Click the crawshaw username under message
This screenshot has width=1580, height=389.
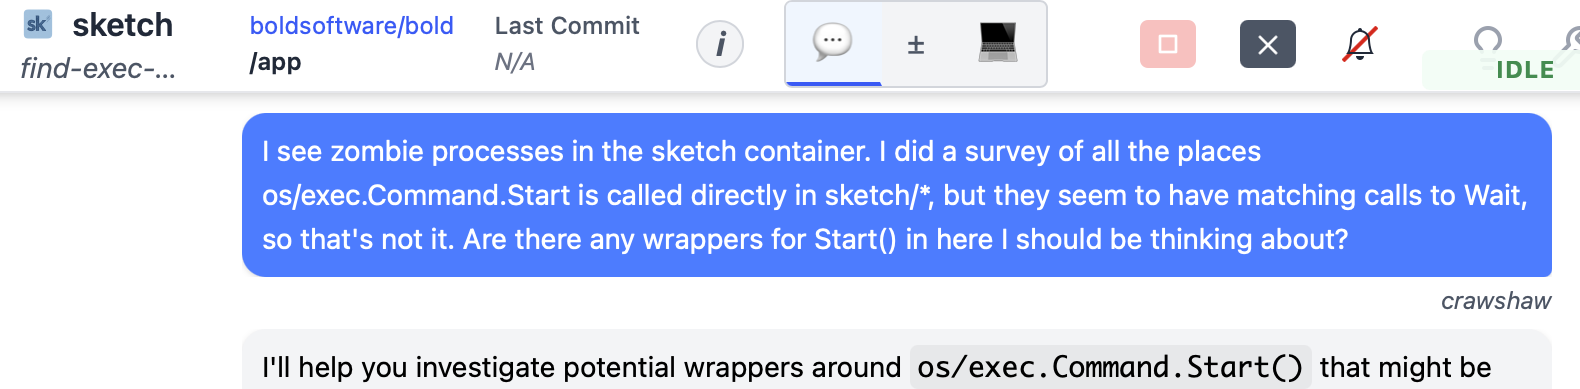pos(1496,301)
